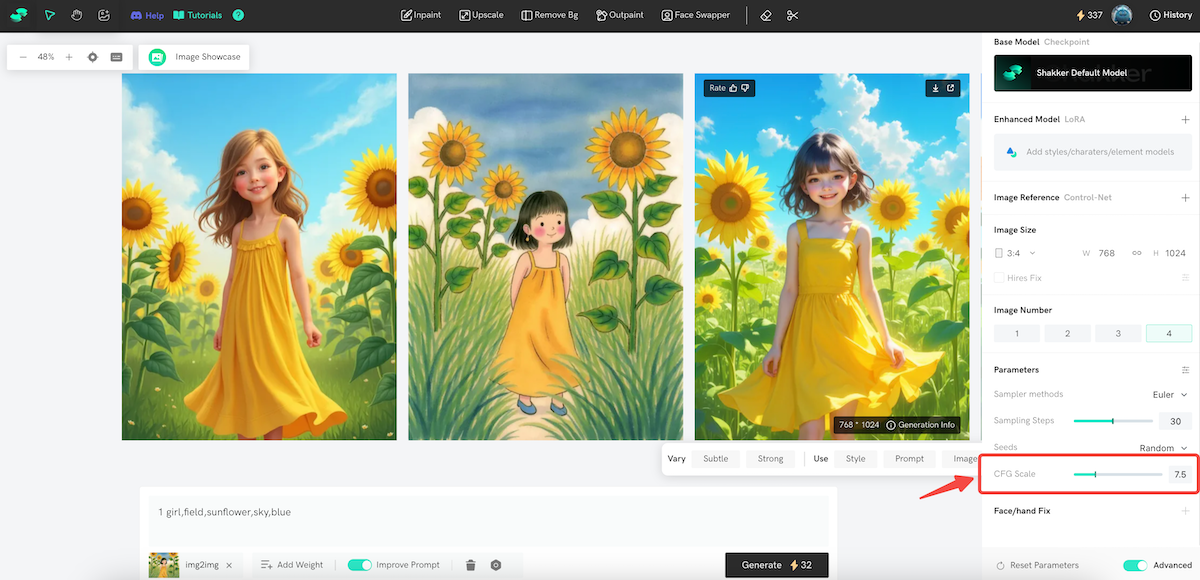Download the selected sunflower image
The height and width of the screenshot is (580, 1200).
tap(935, 88)
